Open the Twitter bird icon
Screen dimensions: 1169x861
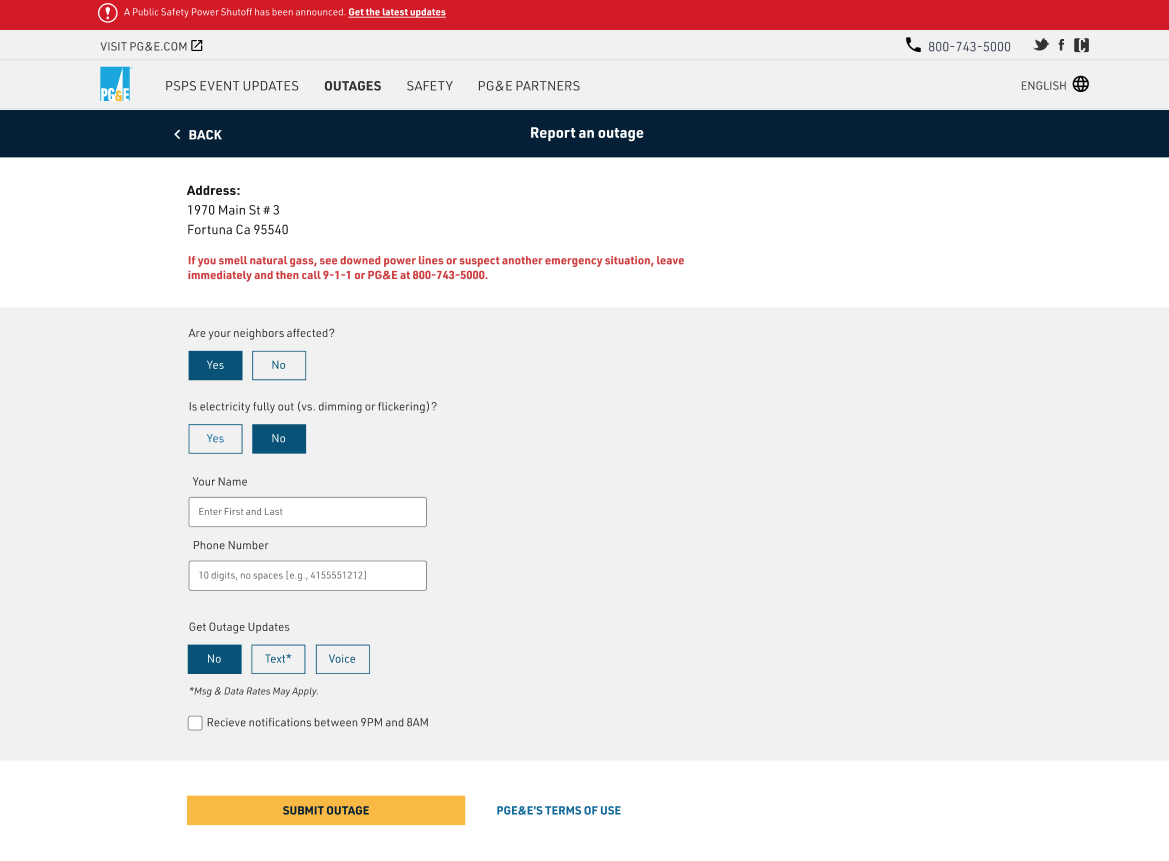1041,45
